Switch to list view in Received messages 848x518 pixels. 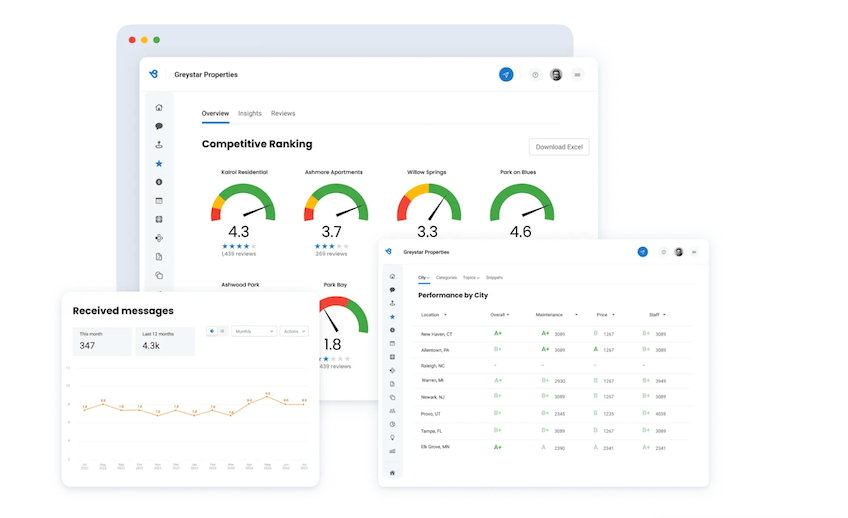point(222,331)
